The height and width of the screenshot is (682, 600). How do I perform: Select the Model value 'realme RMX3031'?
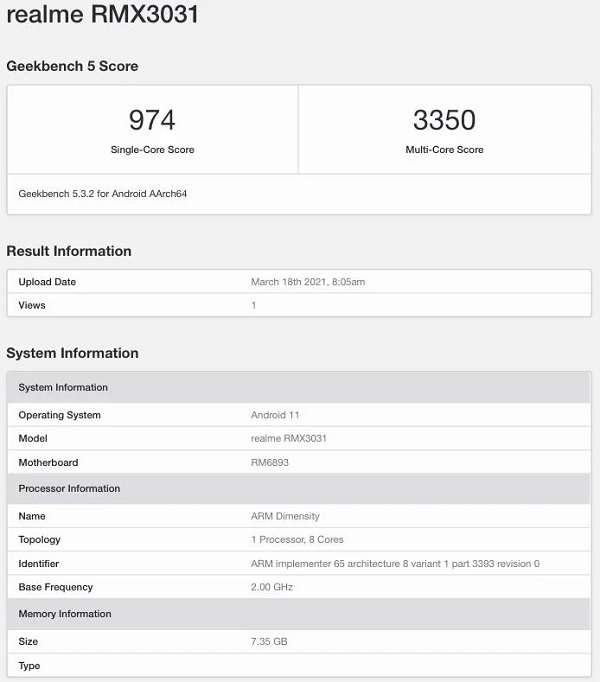(288, 438)
